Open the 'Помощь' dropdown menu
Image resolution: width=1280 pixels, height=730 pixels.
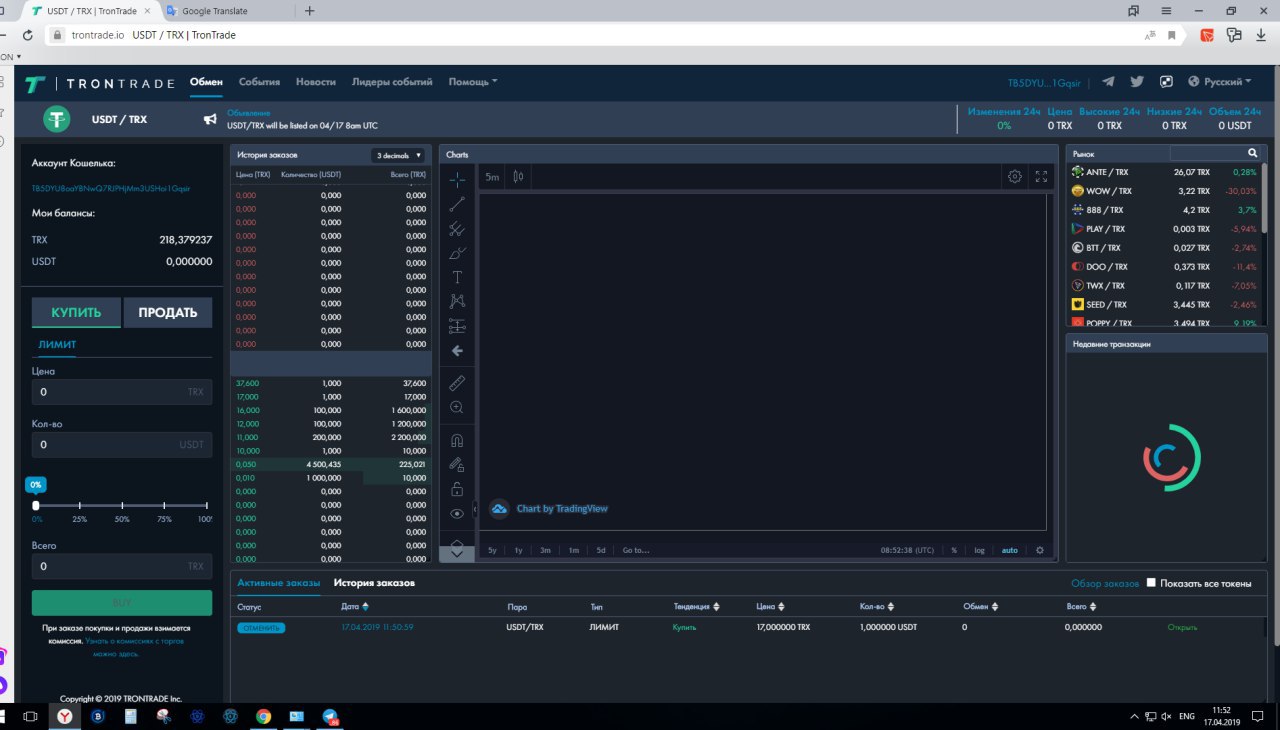pos(472,82)
